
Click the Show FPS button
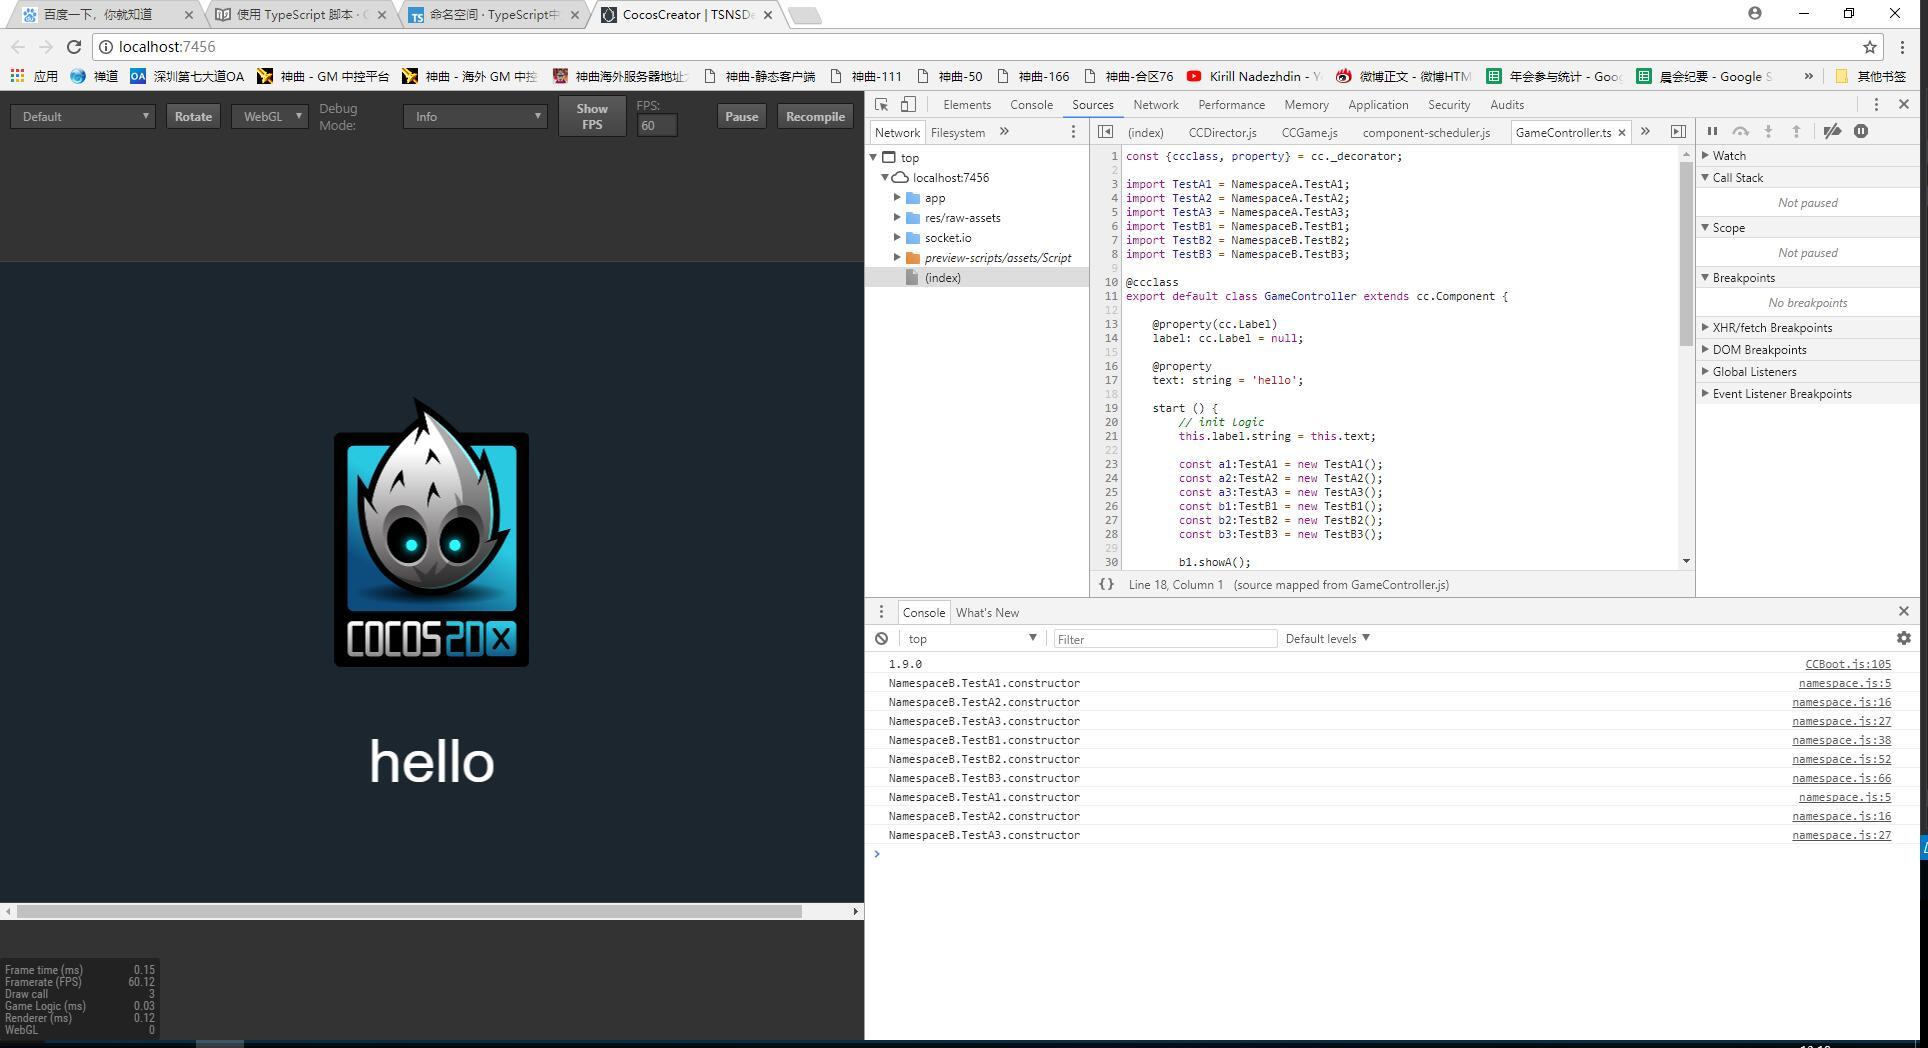(x=592, y=117)
